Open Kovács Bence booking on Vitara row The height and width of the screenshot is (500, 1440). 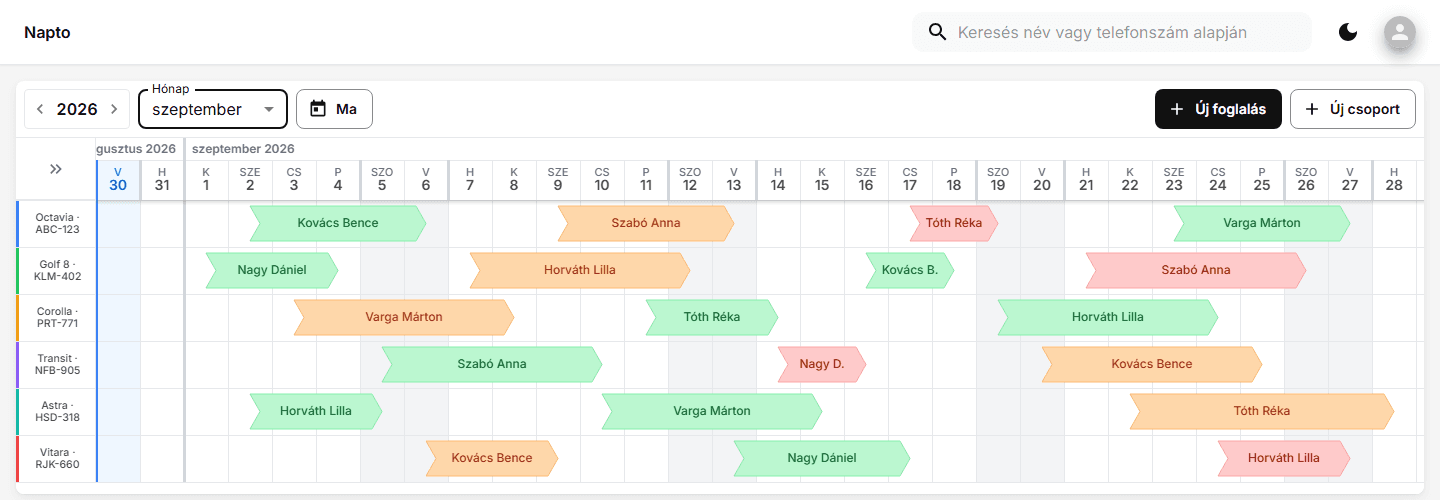492,458
